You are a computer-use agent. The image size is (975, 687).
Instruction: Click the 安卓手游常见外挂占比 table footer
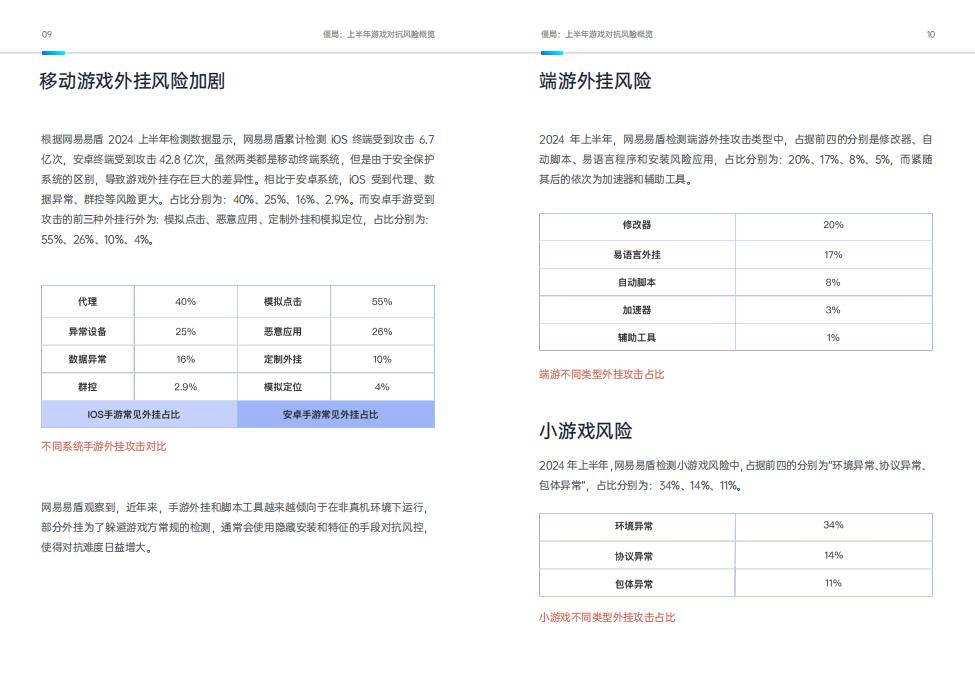tap(336, 414)
